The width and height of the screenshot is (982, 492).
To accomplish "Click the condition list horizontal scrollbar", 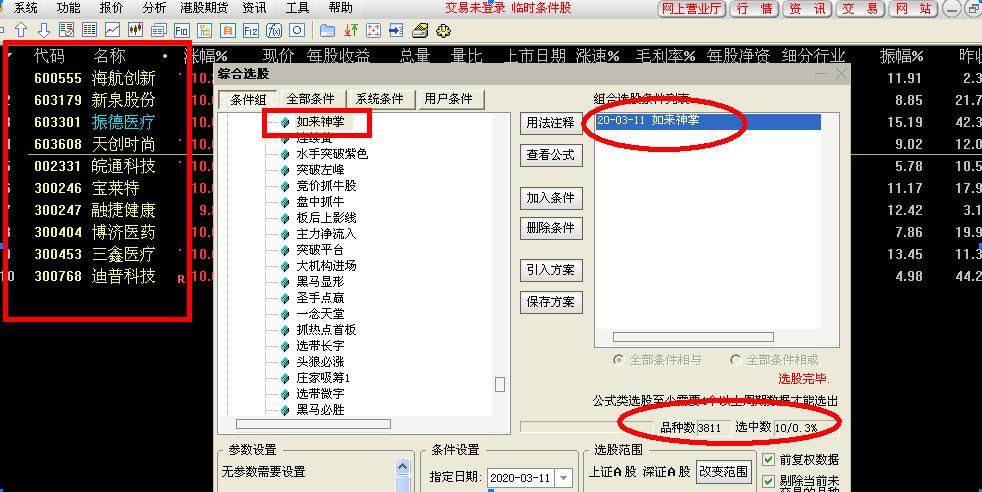I will pos(693,337).
